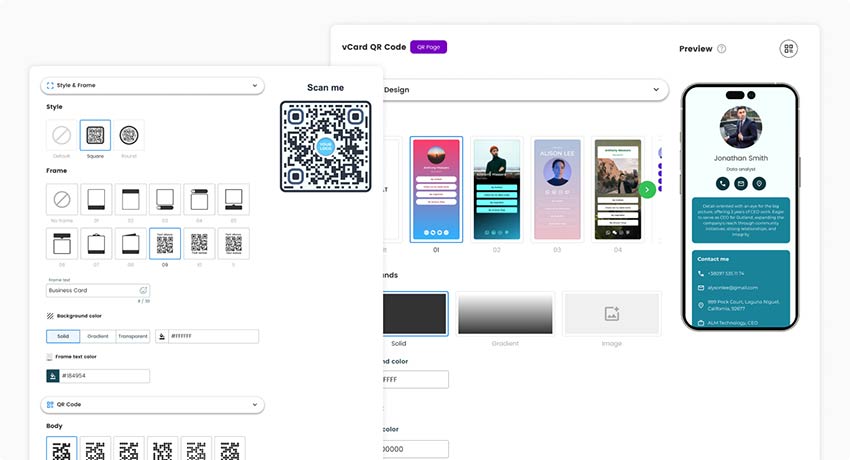The height and width of the screenshot is (460, 850).
Task: Select the Solid background color mode
Action: coord(63,336)
